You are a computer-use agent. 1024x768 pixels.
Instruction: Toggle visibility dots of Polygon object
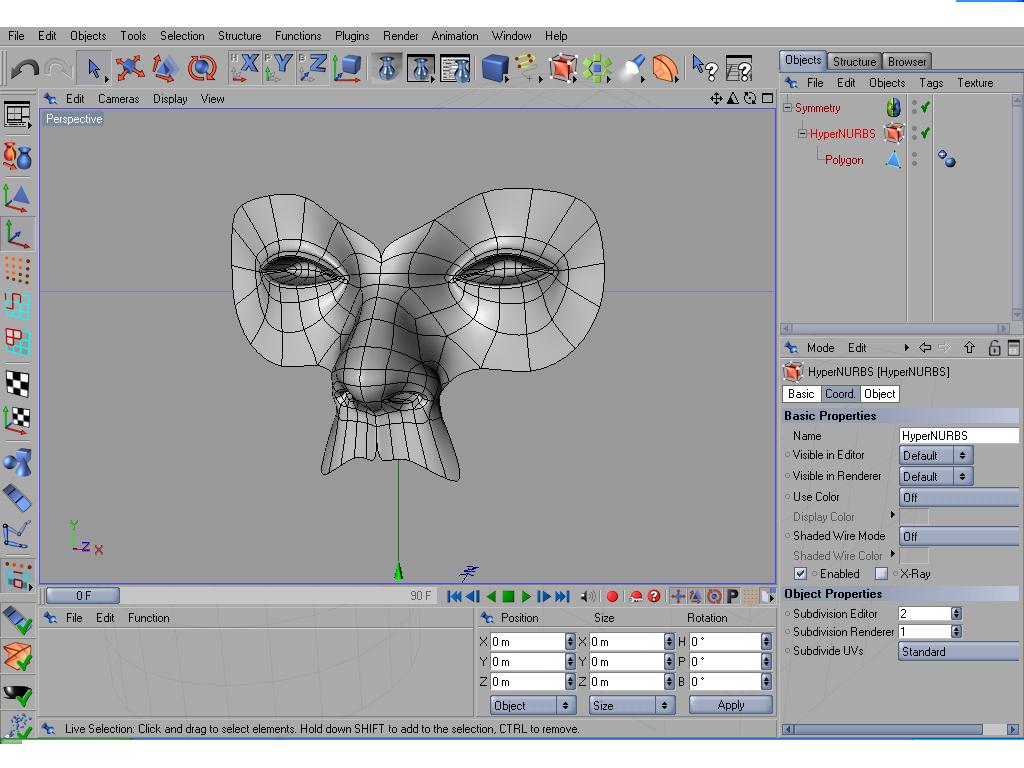click(x=914, y=159)
